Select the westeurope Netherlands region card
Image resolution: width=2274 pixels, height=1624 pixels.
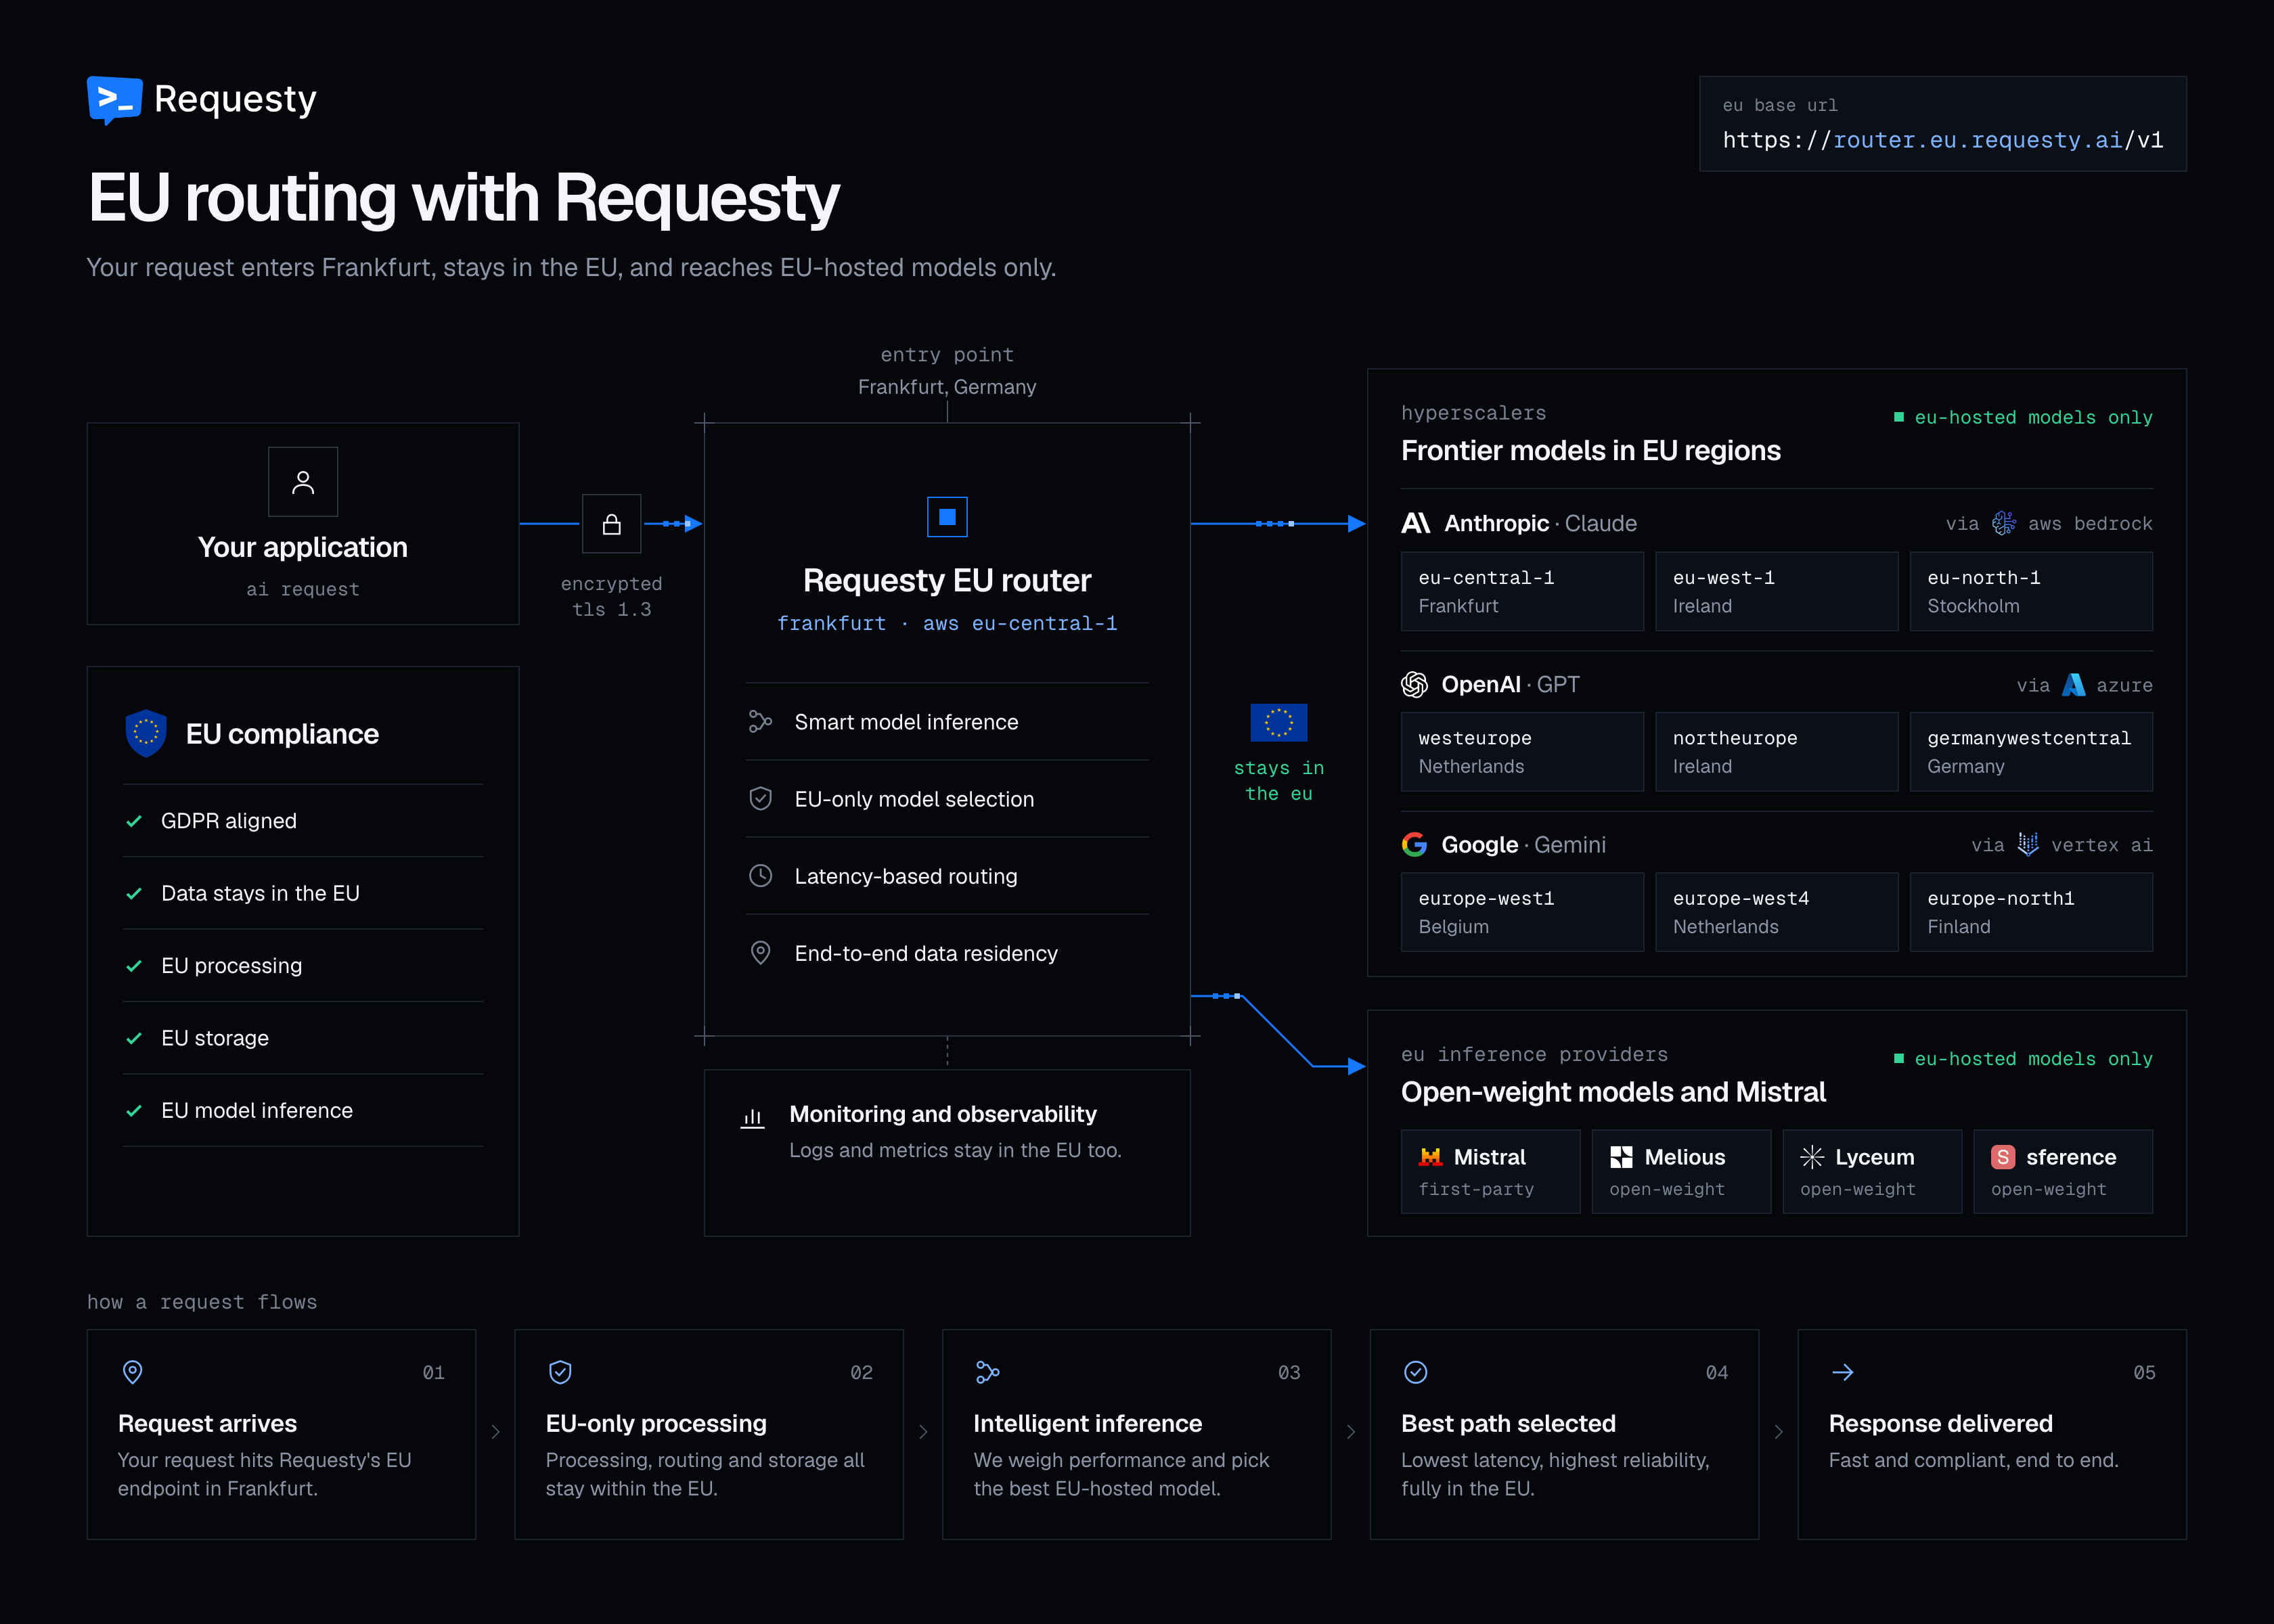point(1522,752)
